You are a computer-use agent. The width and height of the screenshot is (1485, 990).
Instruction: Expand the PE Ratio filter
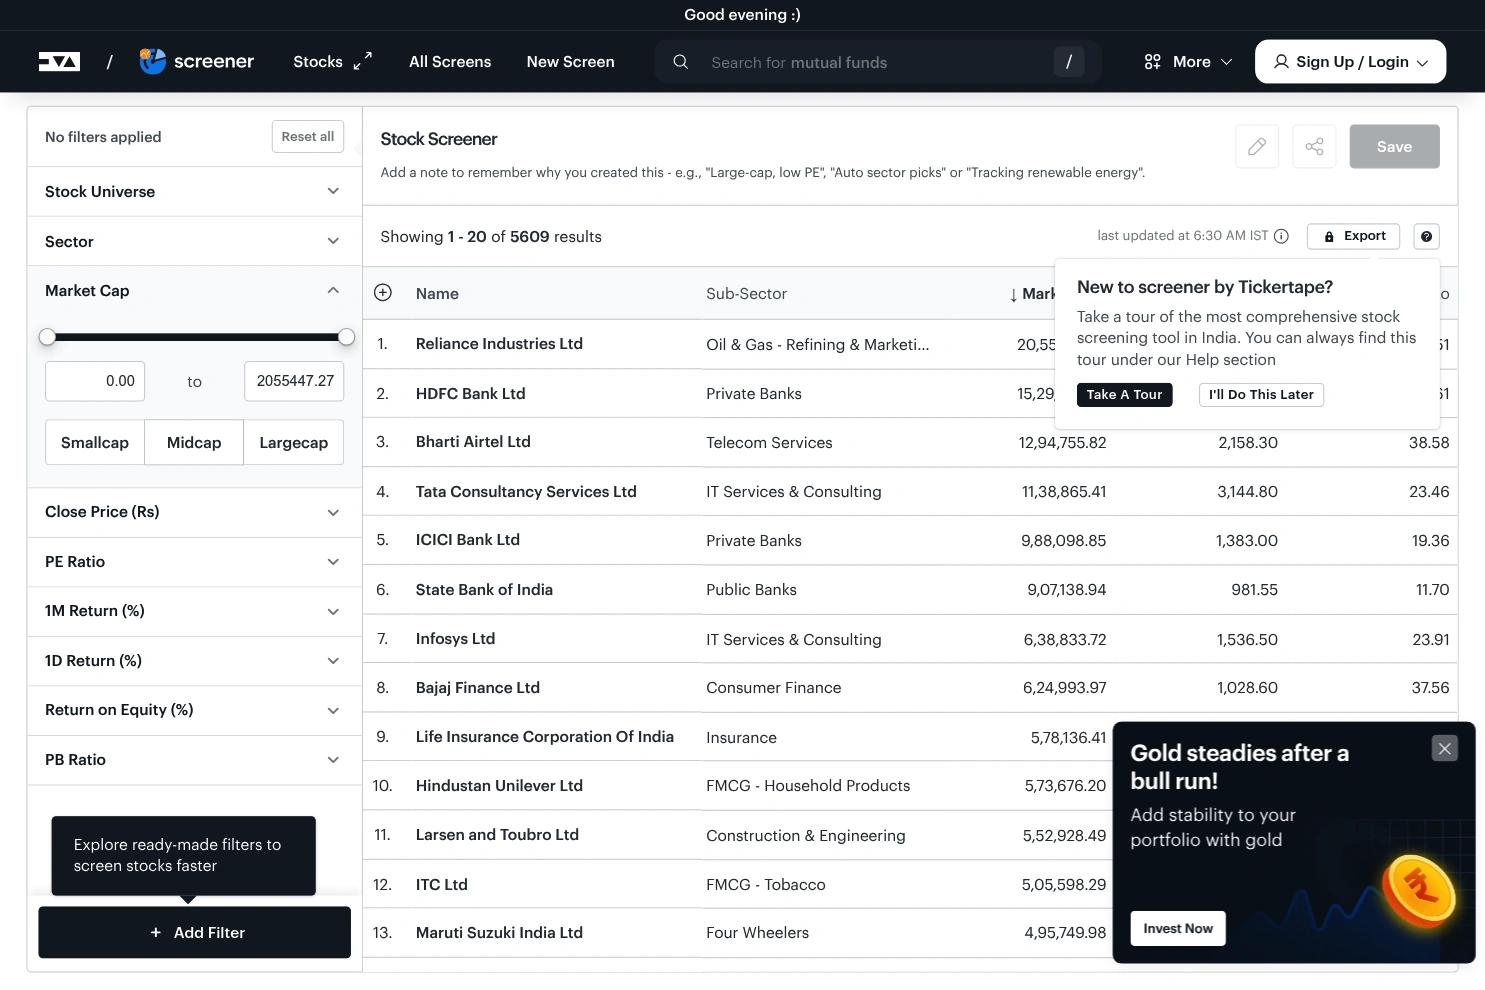194,562
